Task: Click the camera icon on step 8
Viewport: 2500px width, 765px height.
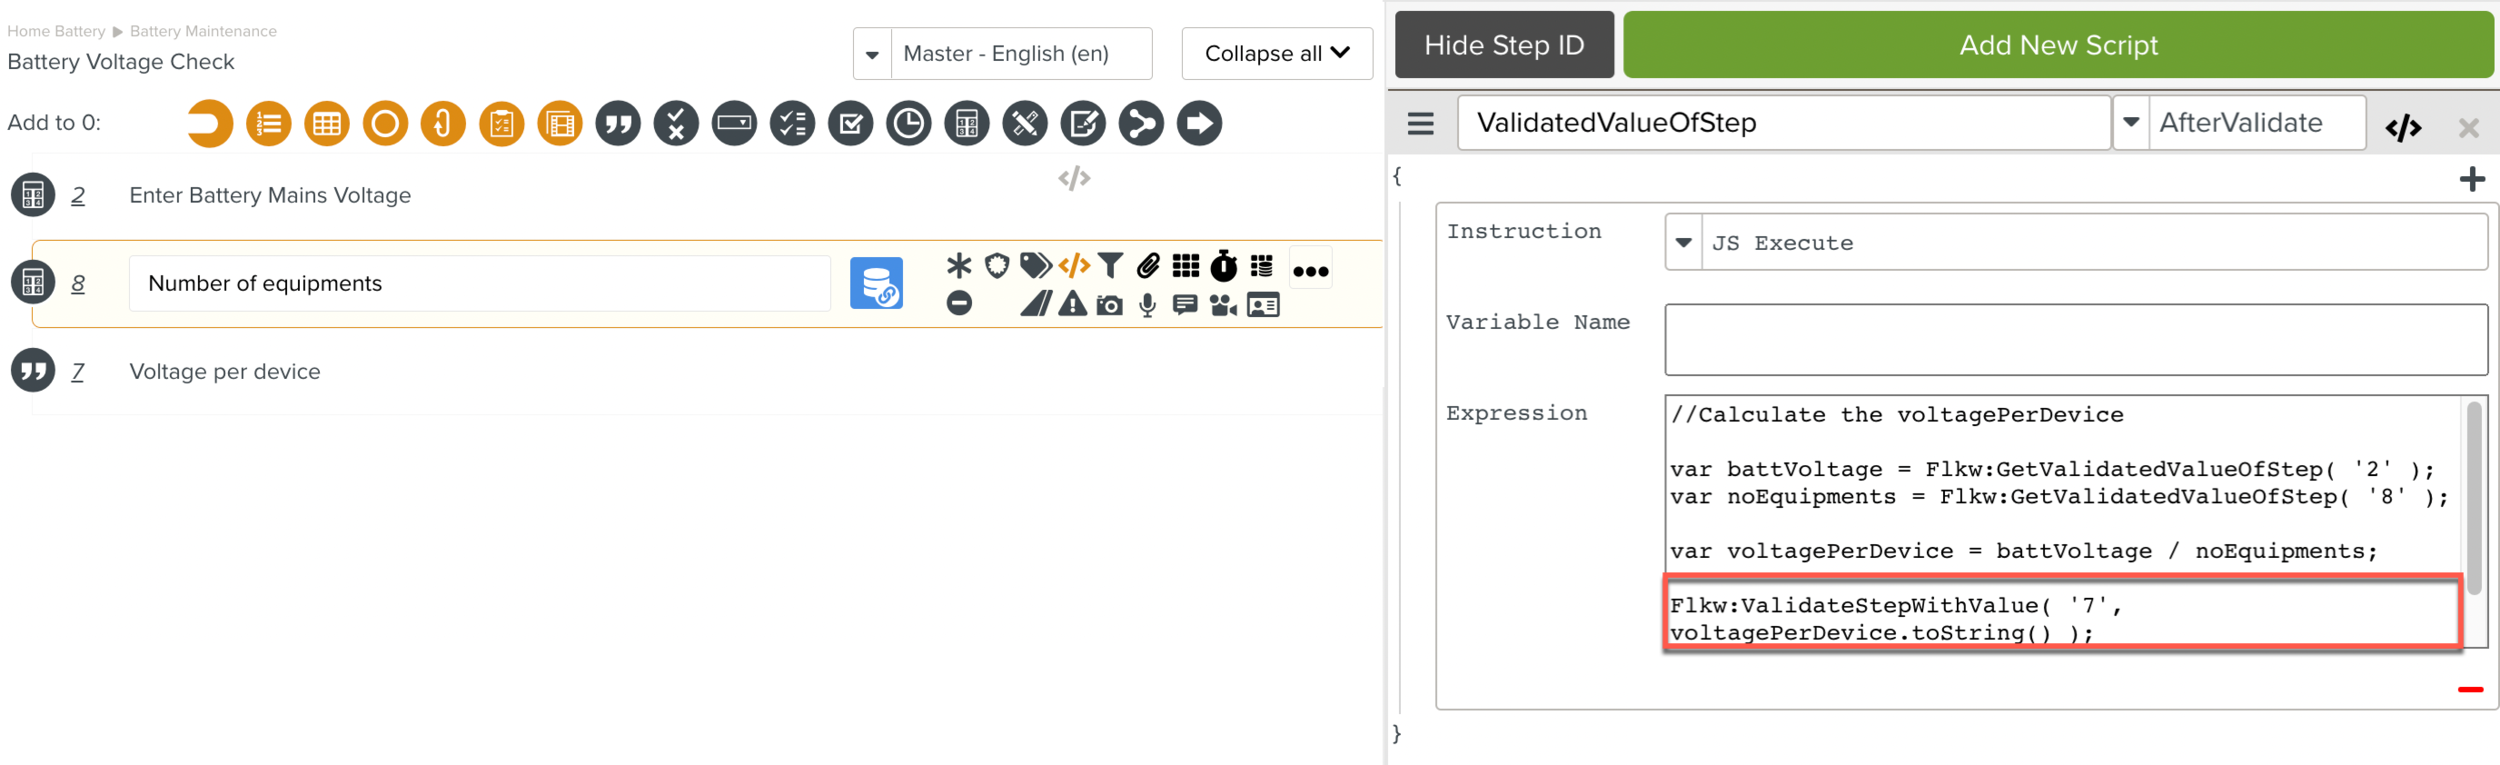Action: [x=1109, y=305]
